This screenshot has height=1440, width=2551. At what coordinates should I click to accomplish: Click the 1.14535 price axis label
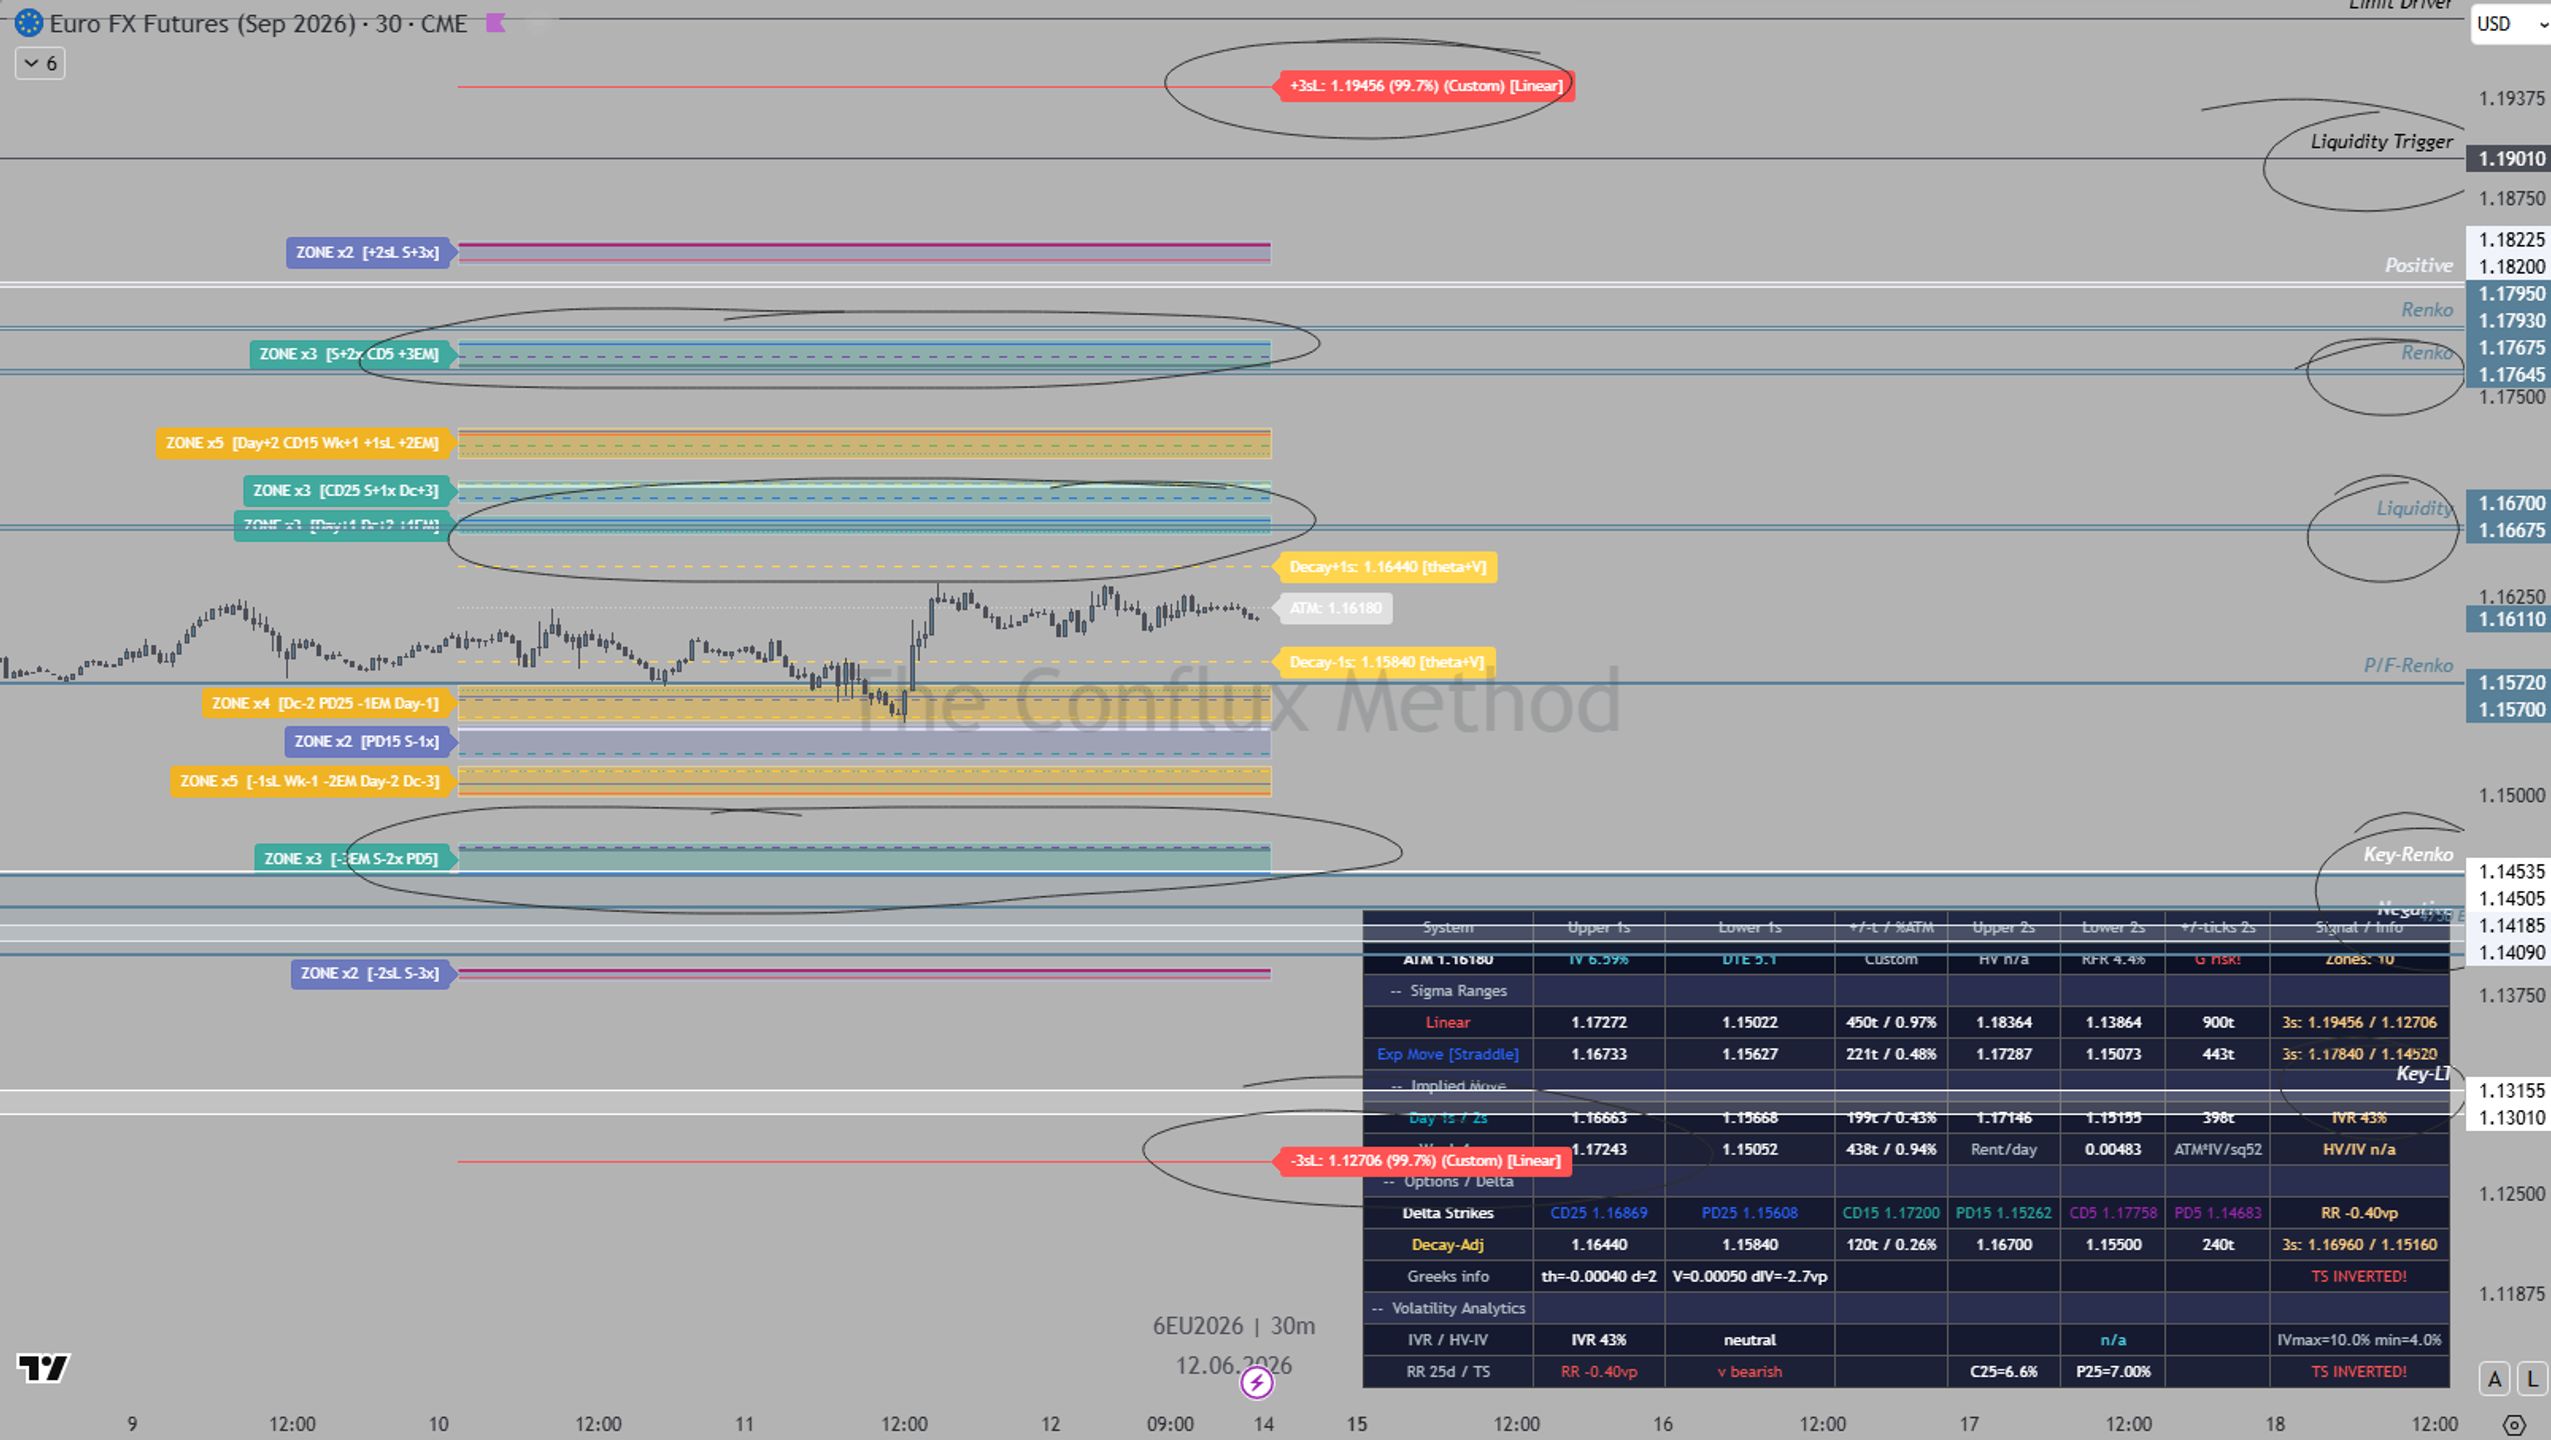click(2509, 871)
